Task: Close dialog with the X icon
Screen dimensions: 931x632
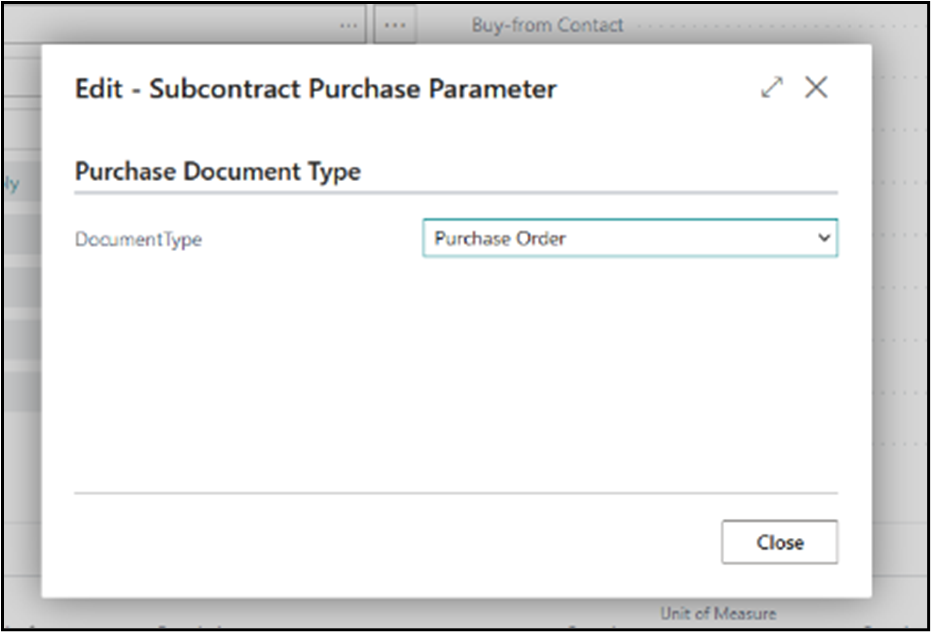Action: tap(816, 88)
